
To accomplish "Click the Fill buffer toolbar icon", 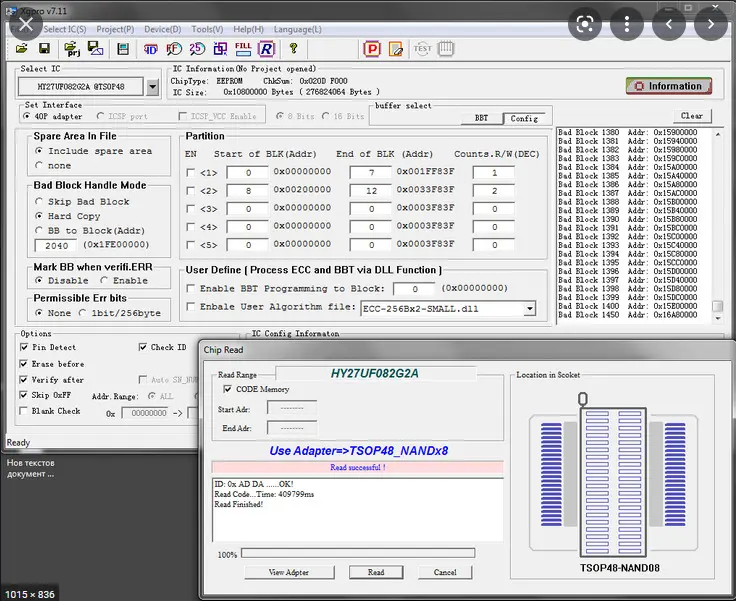I will [242, 48].
